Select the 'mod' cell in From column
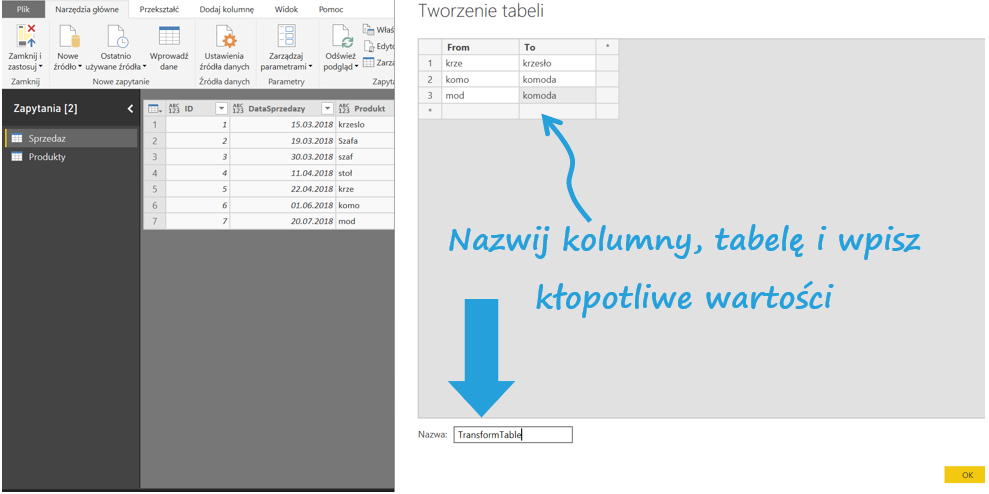This screenshot has height=494, width=989. click(x=480, y=95)
